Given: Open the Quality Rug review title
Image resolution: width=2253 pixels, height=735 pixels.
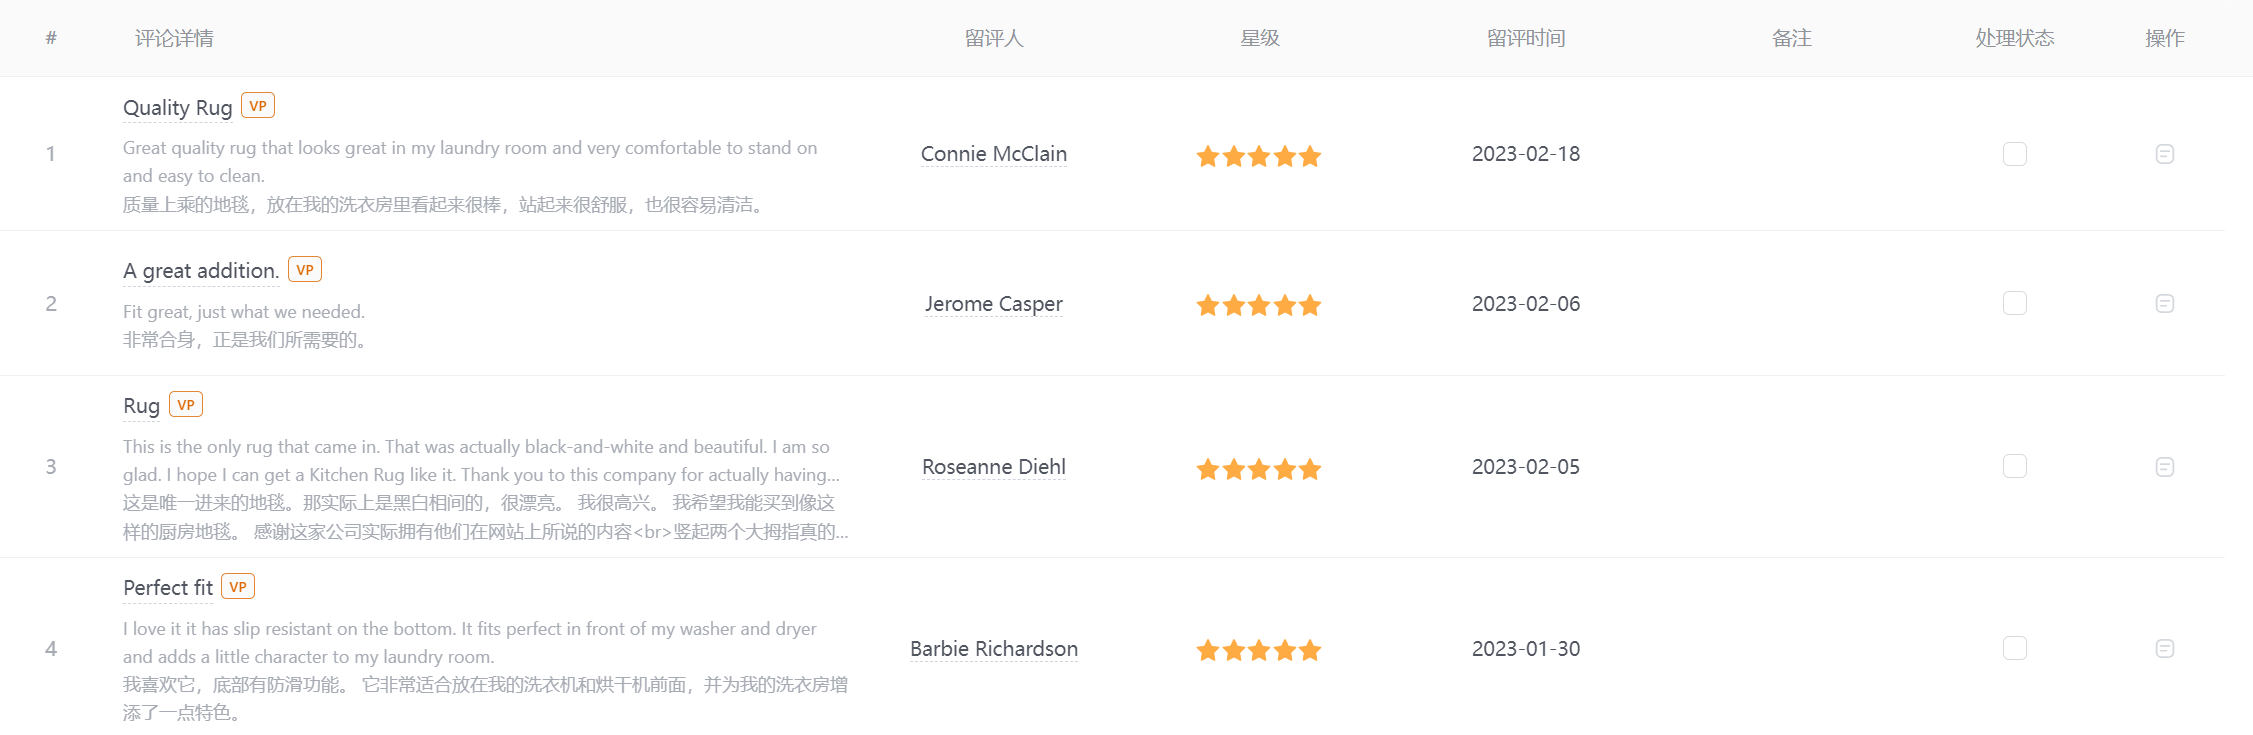Looking at the screenshot, I should (x=178, y=108).
